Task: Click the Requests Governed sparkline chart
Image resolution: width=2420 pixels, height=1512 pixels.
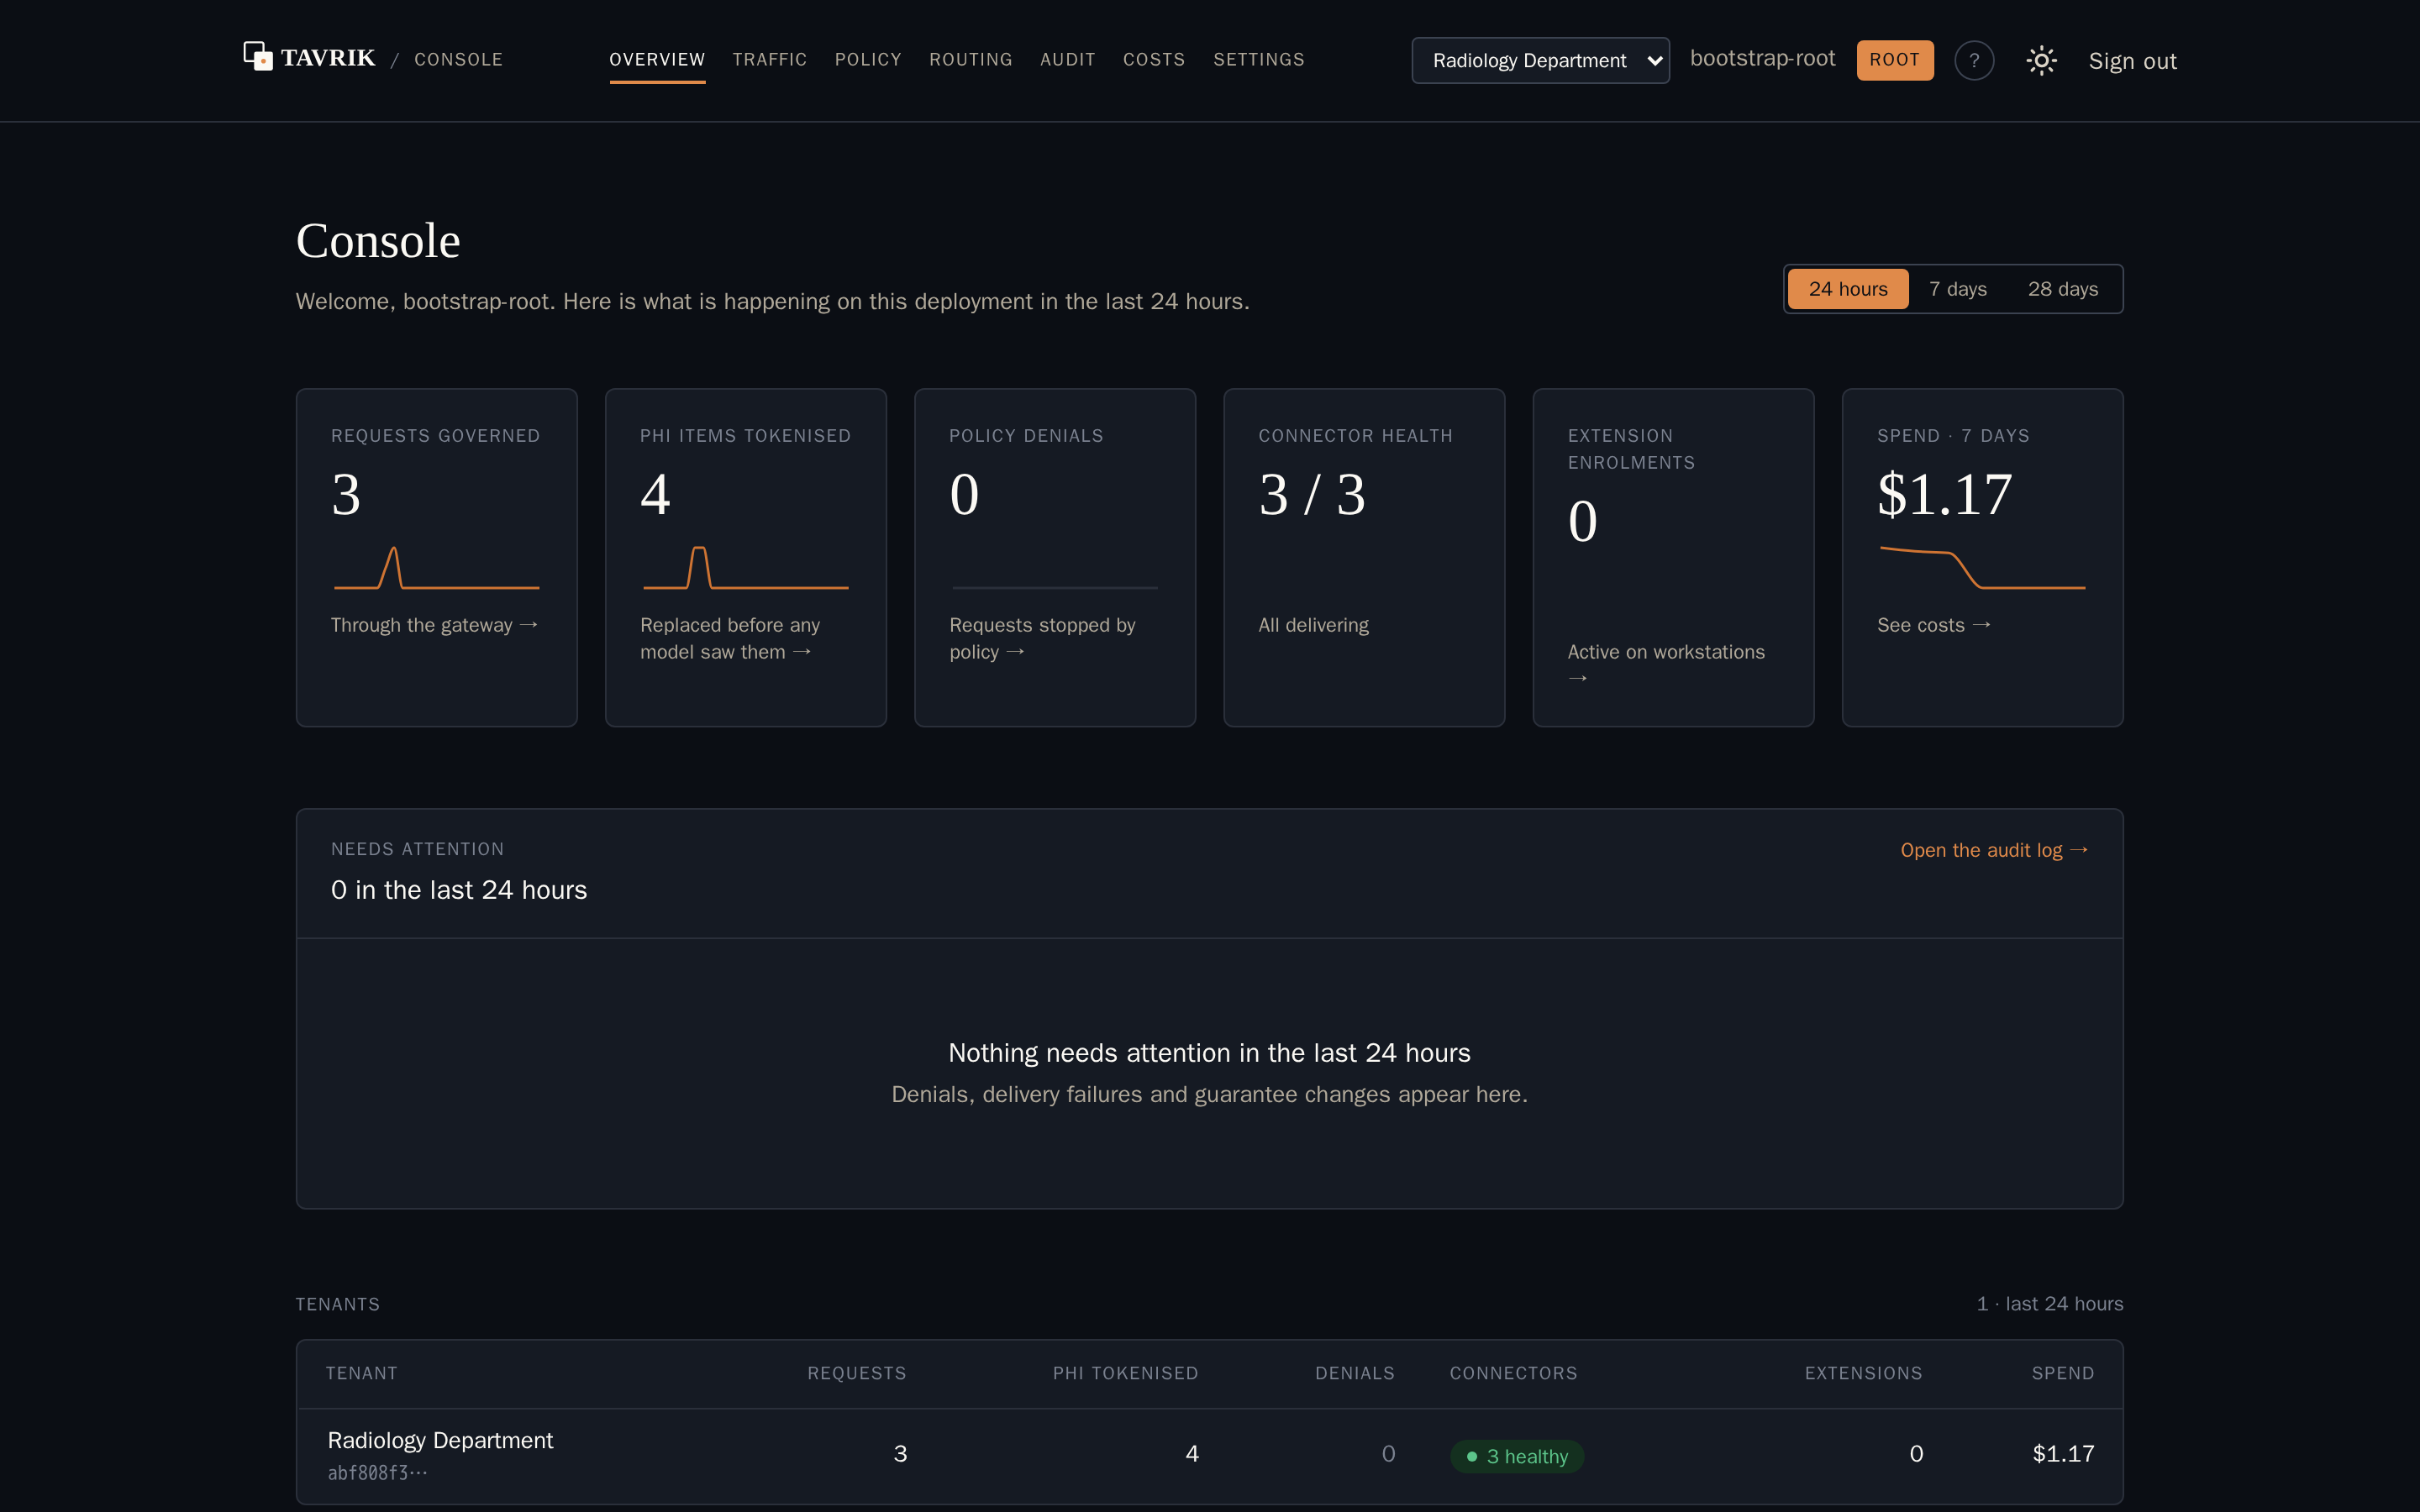Action: click(x=436, y=568)
